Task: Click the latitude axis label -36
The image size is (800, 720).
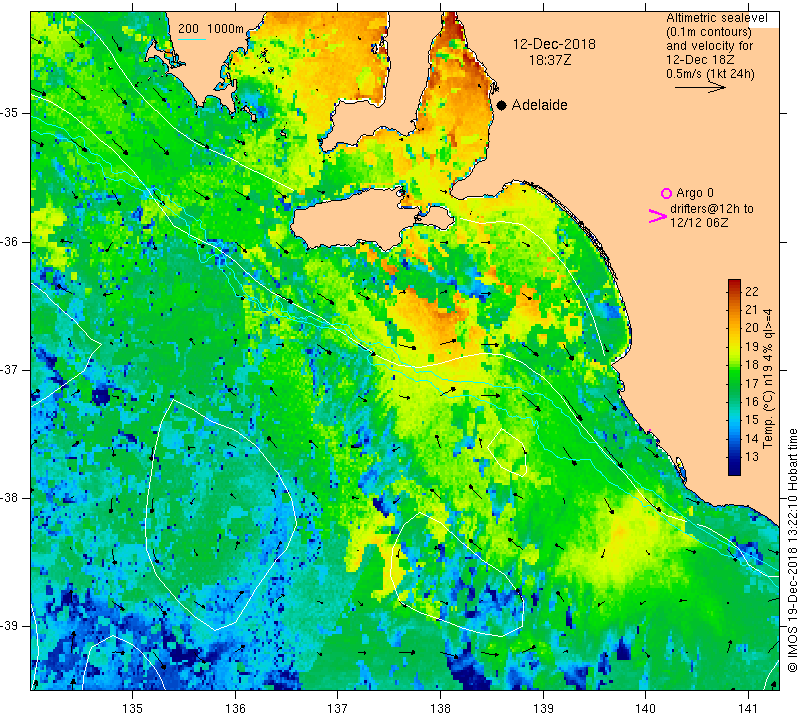Action: pyautogui.click(x=9, y=241)
